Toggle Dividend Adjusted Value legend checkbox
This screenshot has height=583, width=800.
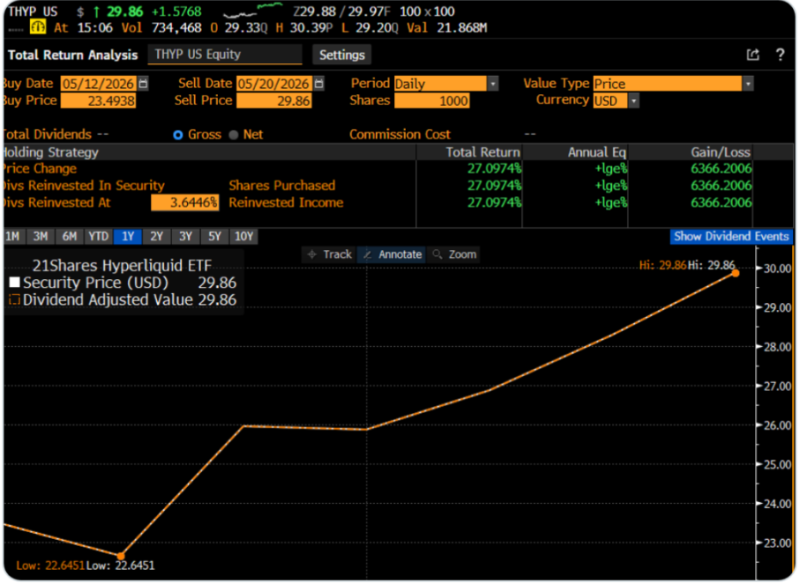click(x=14, y=299)
